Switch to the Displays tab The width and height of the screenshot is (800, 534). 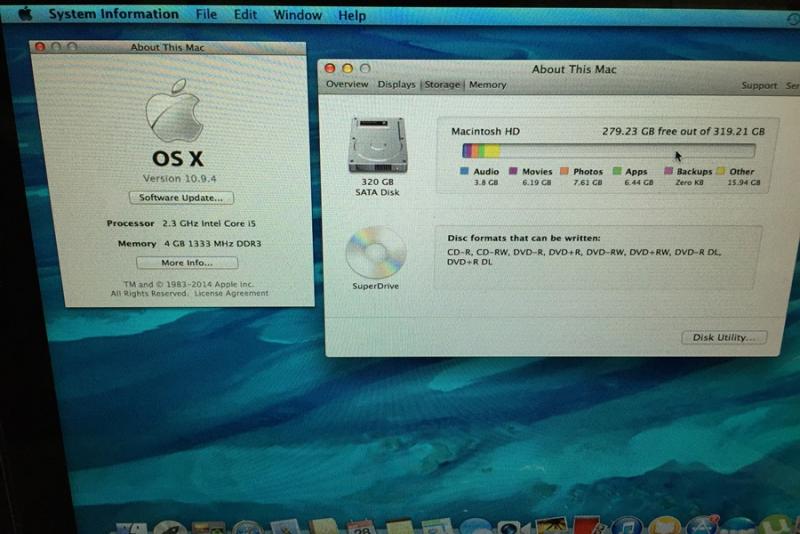point(396,85)
